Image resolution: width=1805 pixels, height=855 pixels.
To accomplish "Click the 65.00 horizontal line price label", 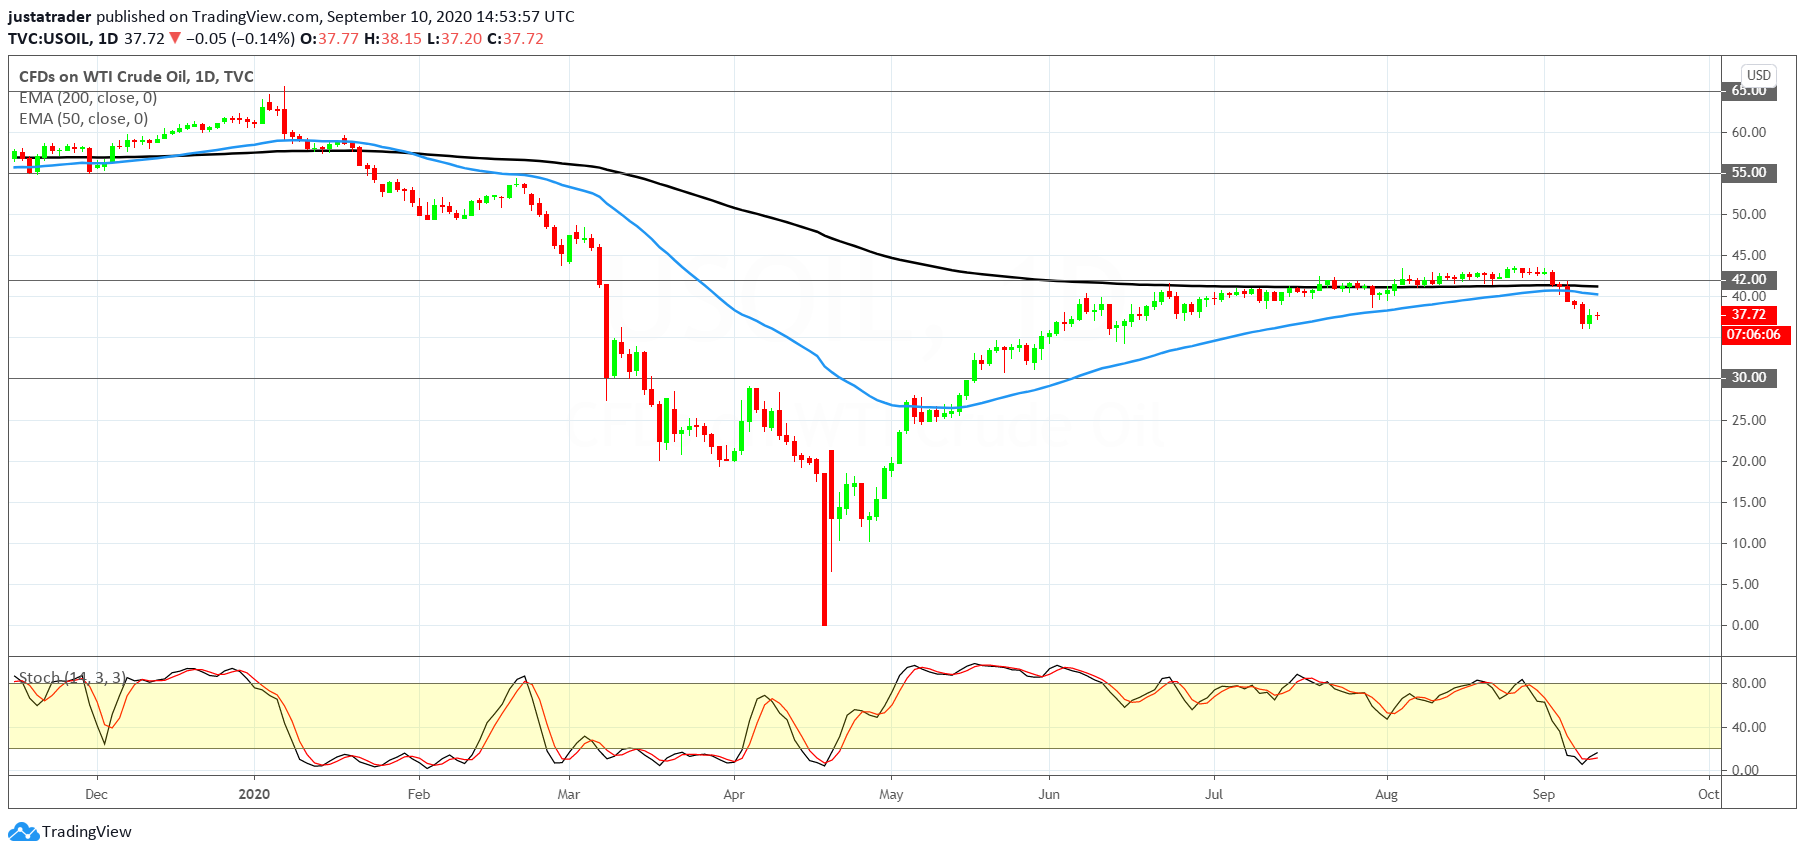I will [1749, 91].
